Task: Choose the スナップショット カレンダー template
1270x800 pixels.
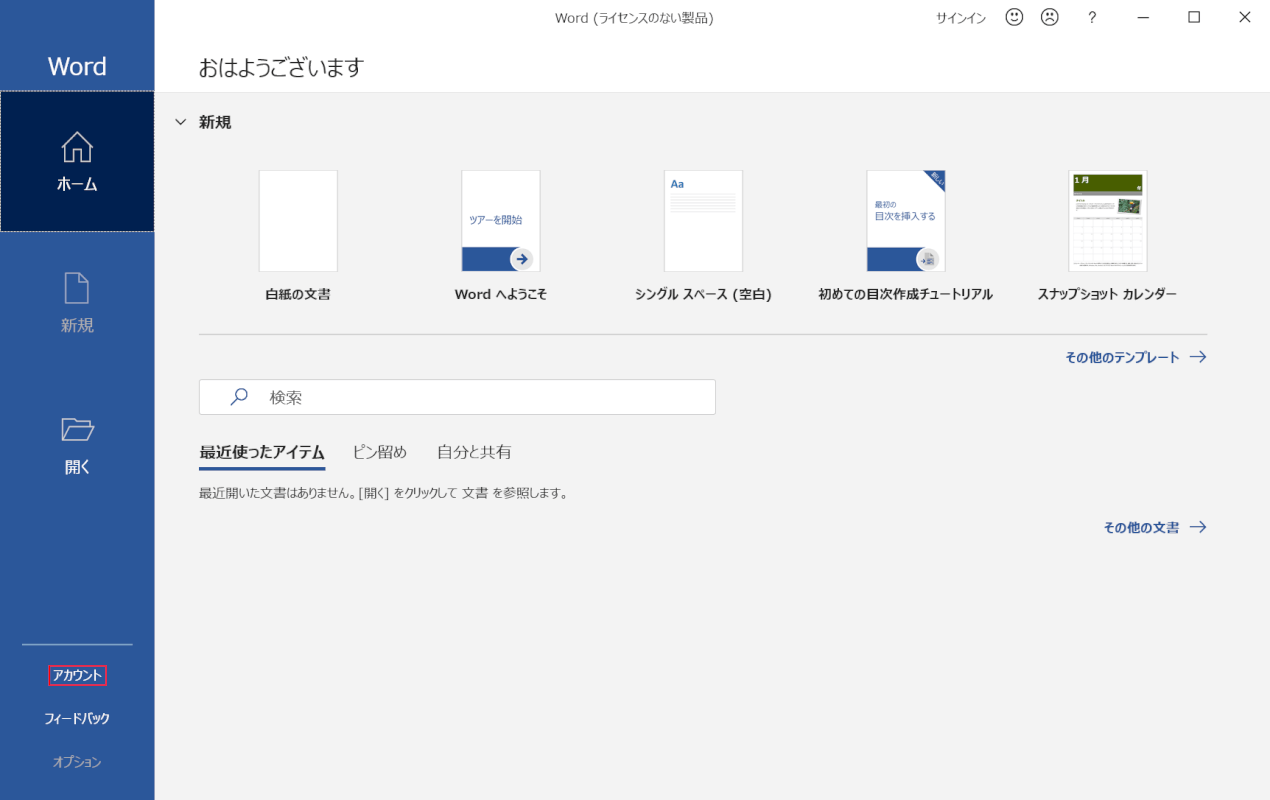Action: (1107, 221)
